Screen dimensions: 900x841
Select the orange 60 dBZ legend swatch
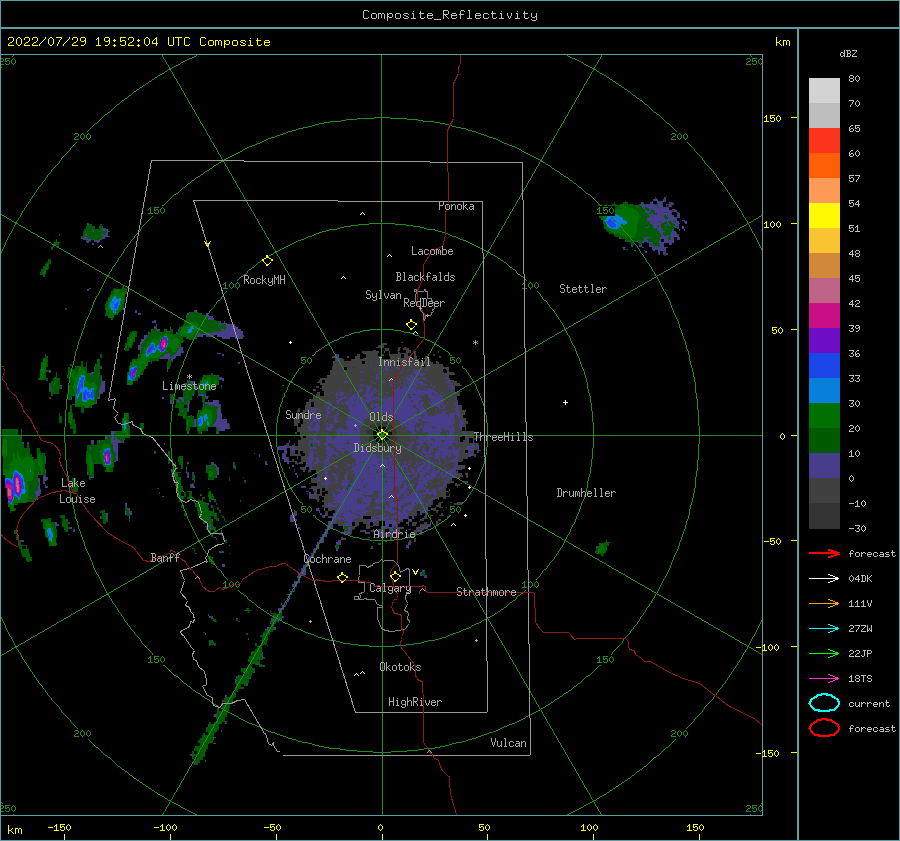(x=824, y=165)
